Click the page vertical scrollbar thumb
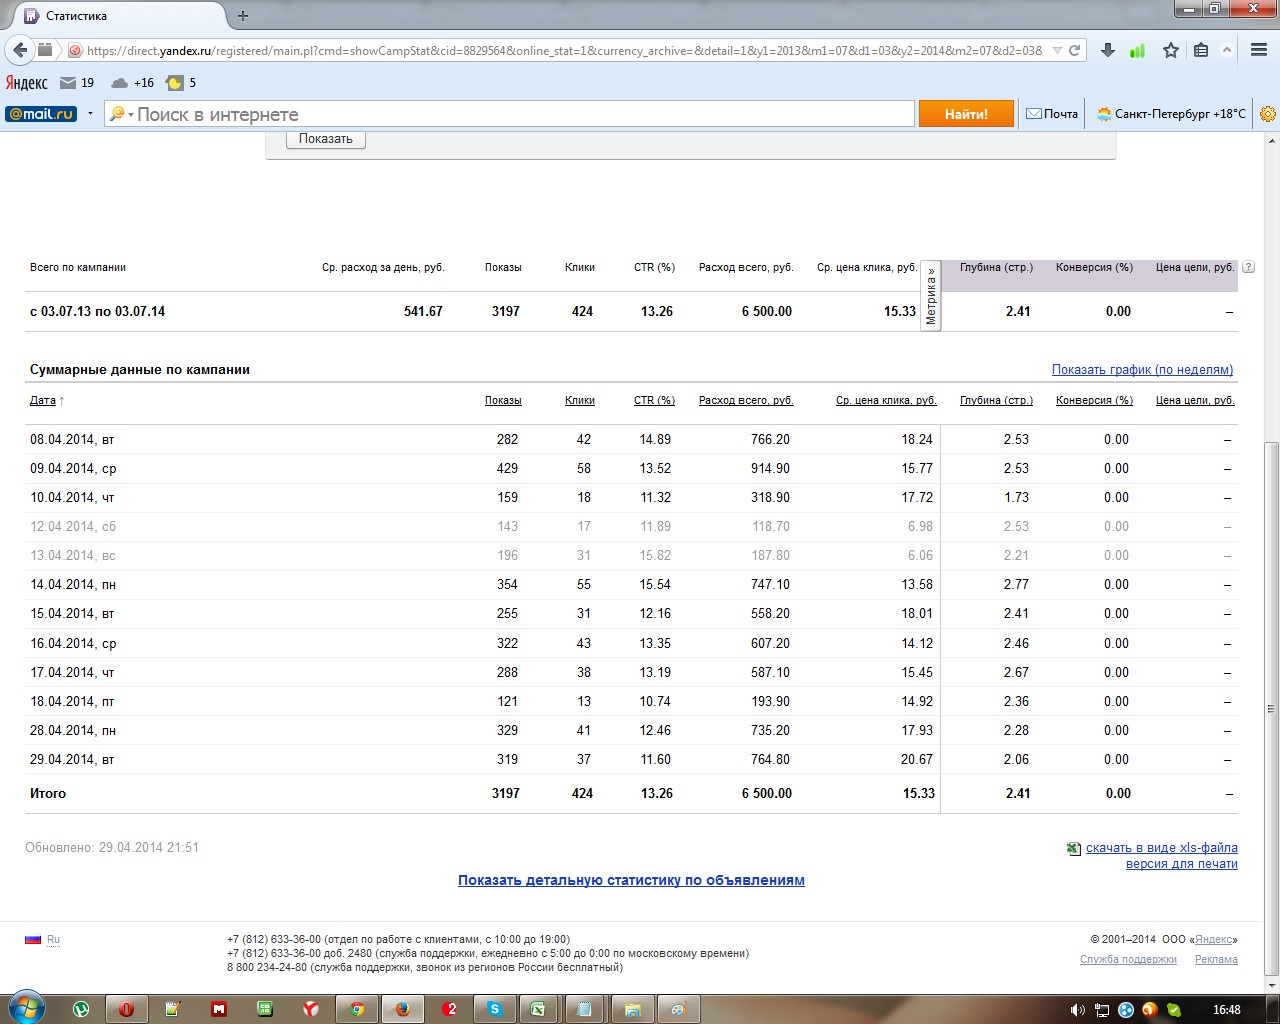 1271,709
